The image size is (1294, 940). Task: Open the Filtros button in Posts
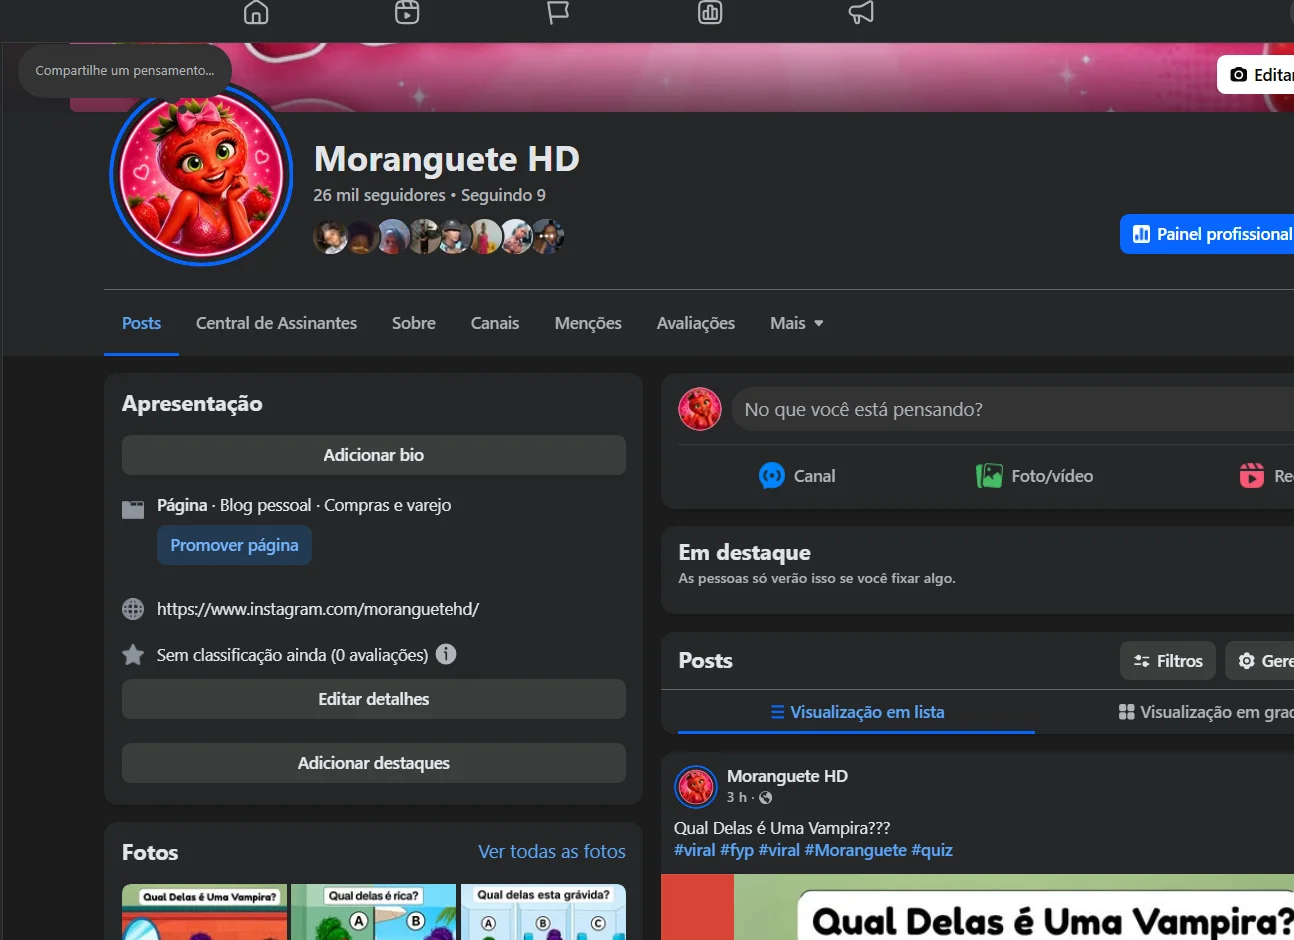(x=1168, y=661)
